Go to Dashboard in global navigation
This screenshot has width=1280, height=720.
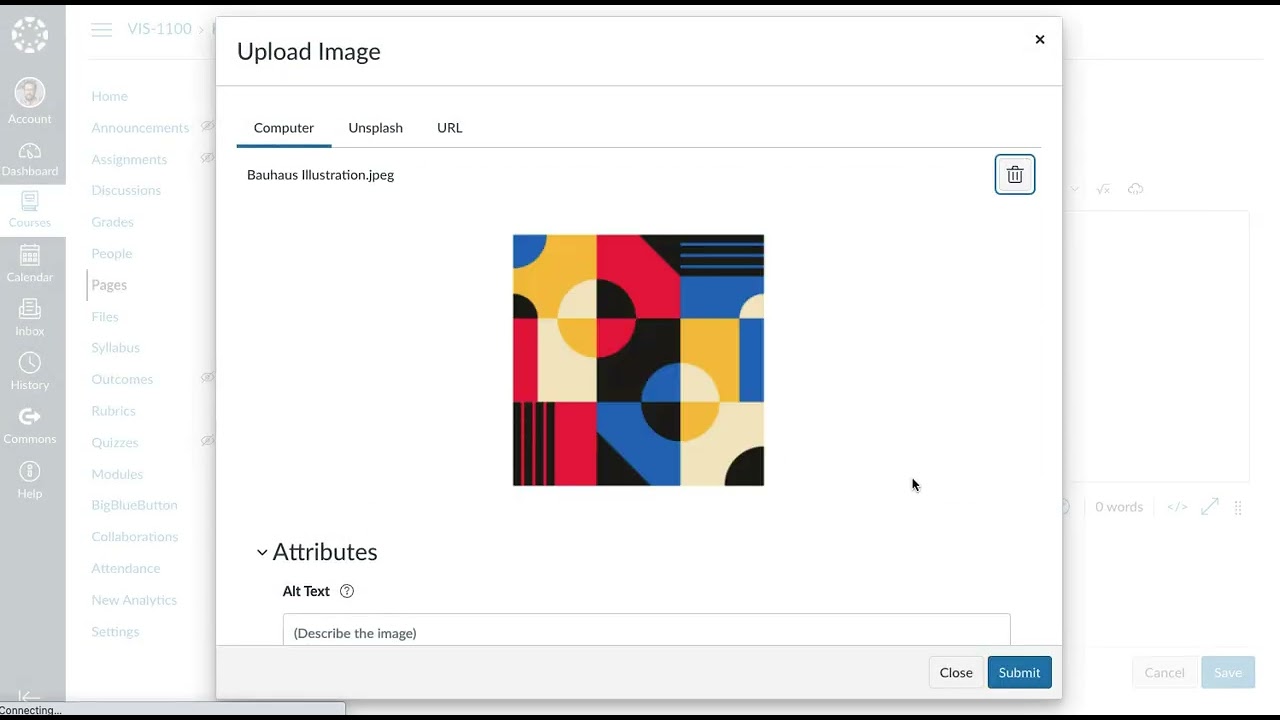point(30,160)
